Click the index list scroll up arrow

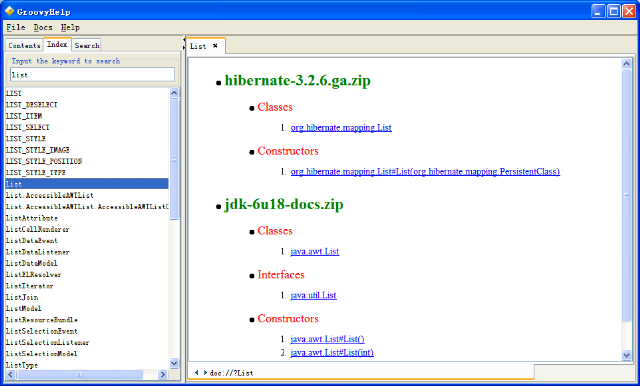coord(174,93)
